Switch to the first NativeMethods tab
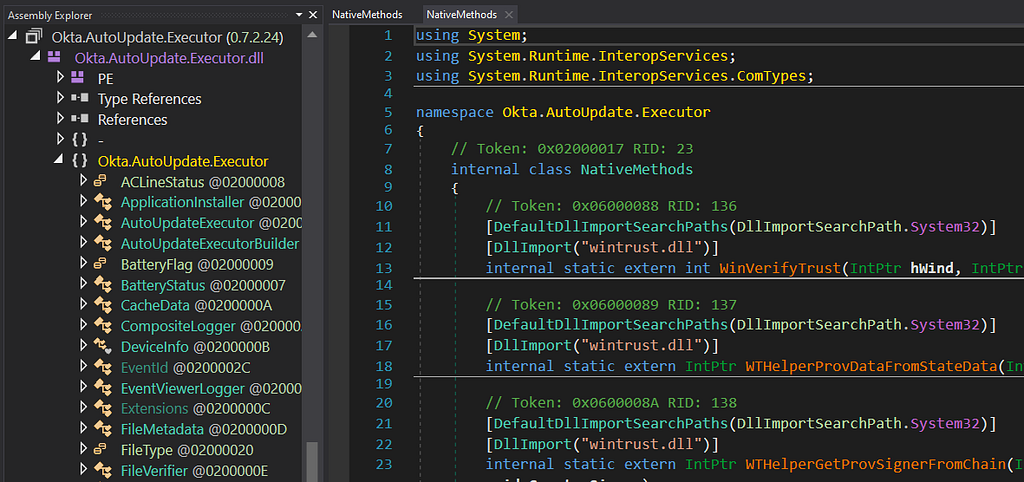The width and height of the screenshot is (1024, 482). [x=367, y=14]
